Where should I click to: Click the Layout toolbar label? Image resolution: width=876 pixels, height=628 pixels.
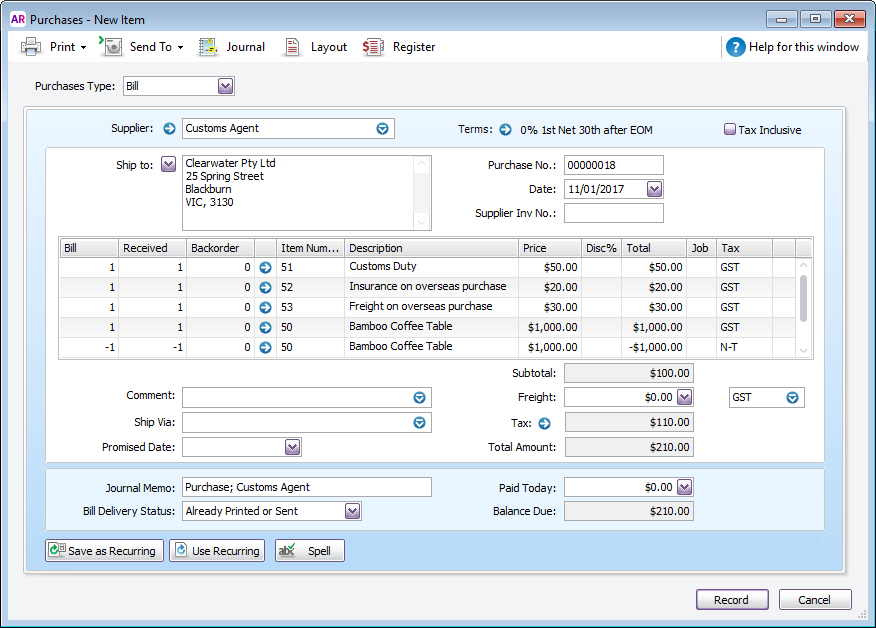(328, 47)
